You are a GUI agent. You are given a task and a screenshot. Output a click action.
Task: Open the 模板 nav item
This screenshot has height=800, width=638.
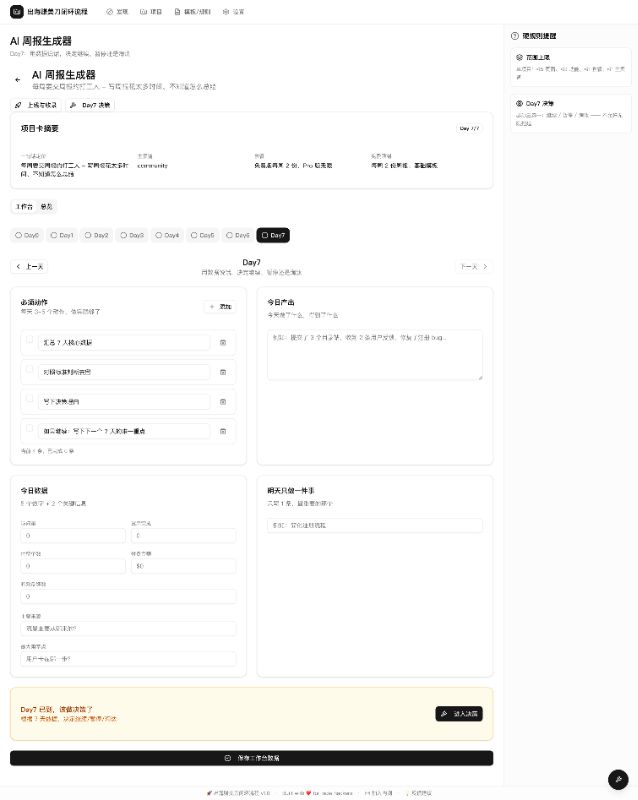pos(192,12)
